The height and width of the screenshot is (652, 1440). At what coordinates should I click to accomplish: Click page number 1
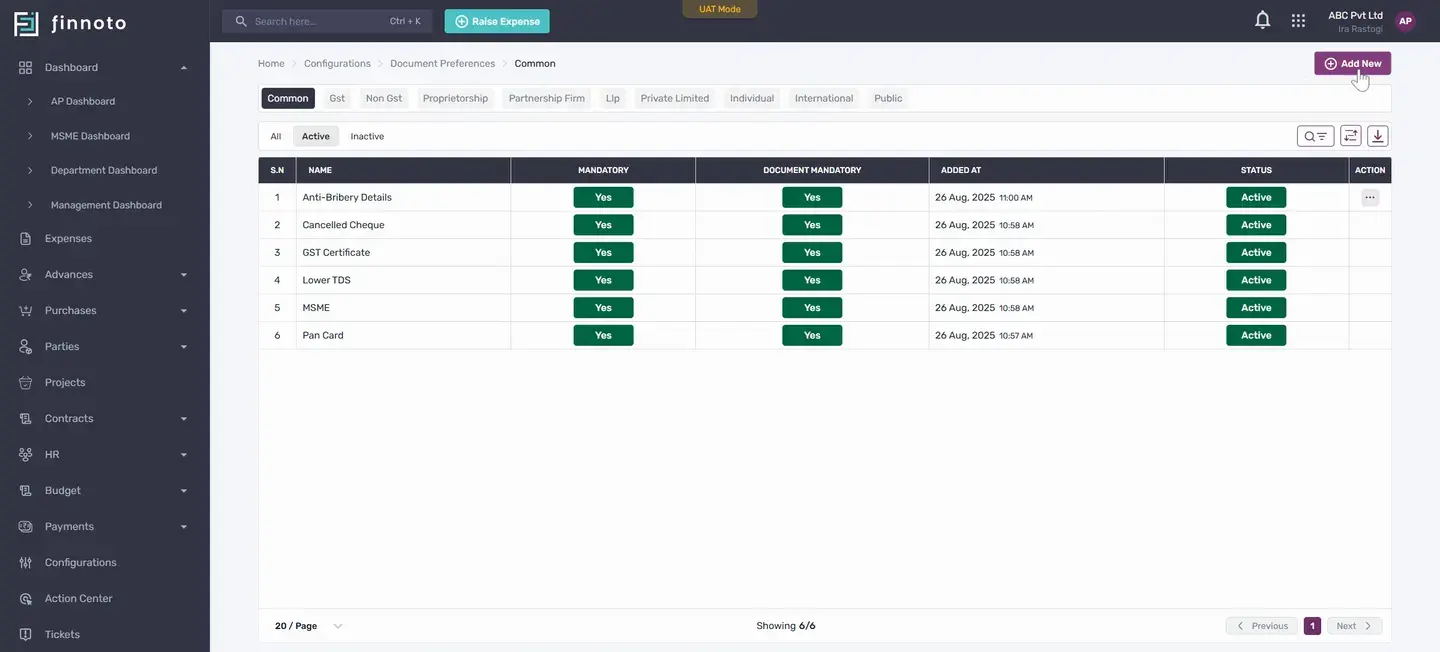click(x=1312, y=626)
